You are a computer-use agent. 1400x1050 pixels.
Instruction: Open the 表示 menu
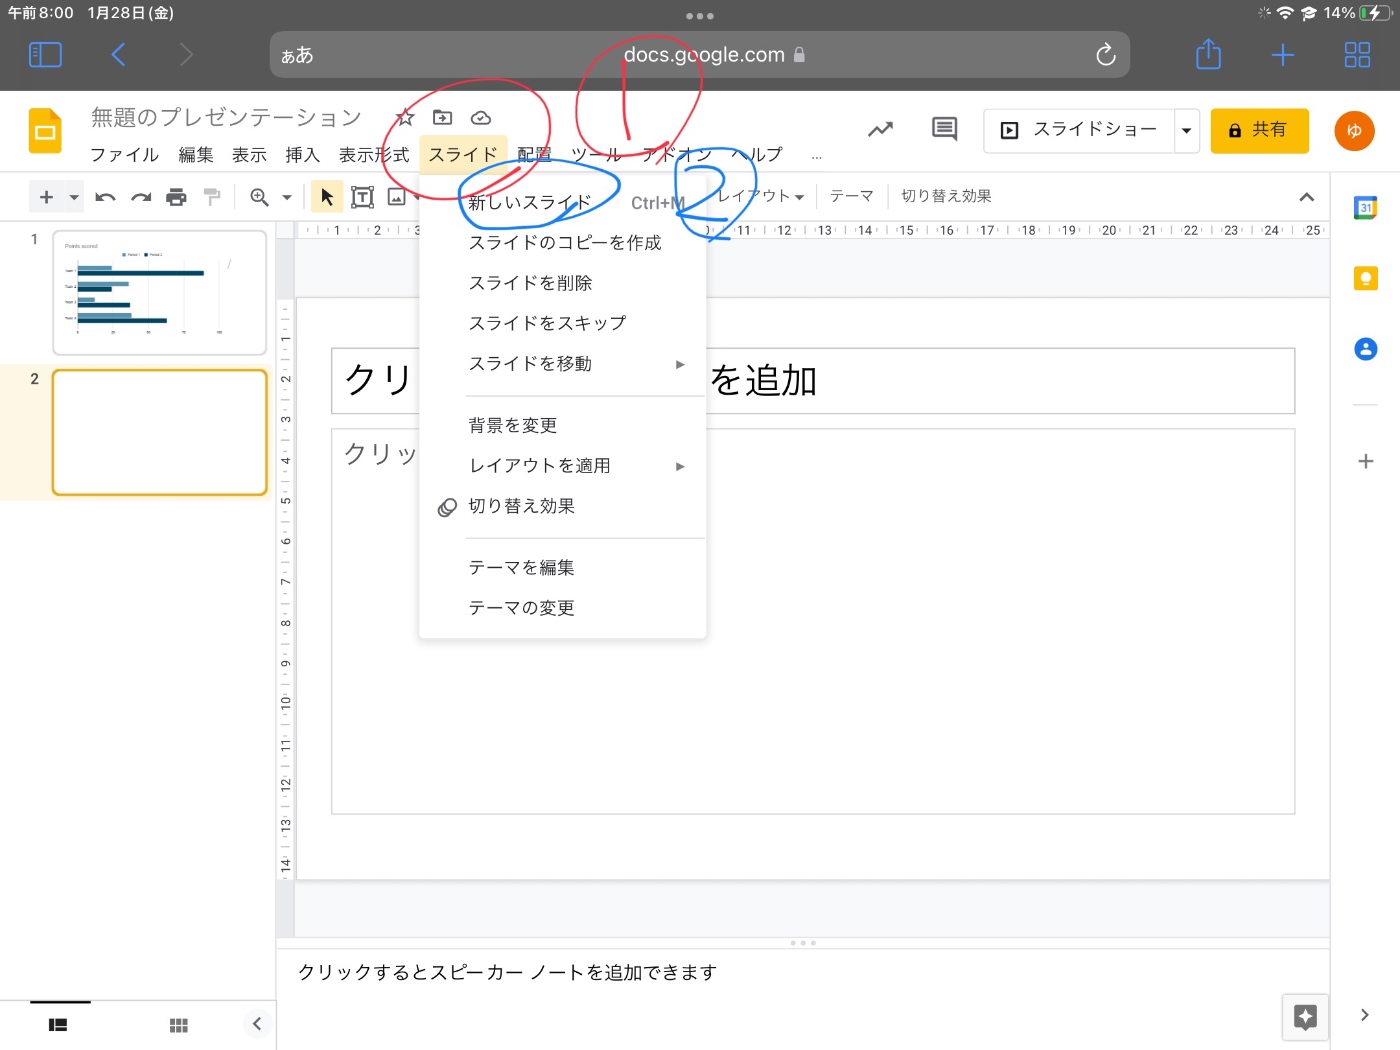[249, 155]
